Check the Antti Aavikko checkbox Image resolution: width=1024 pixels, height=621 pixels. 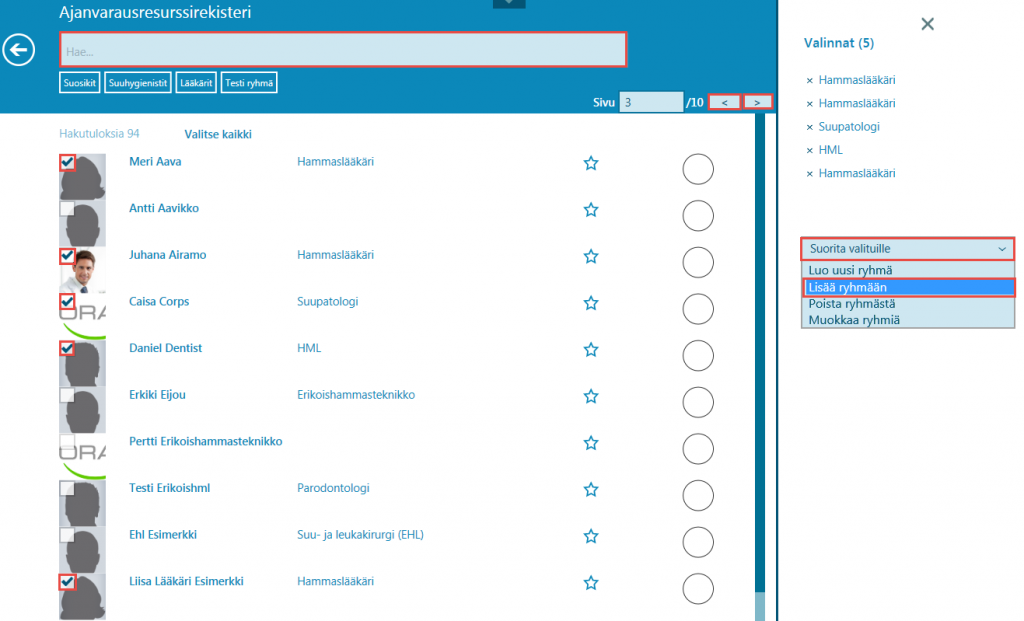coord(67,209)
